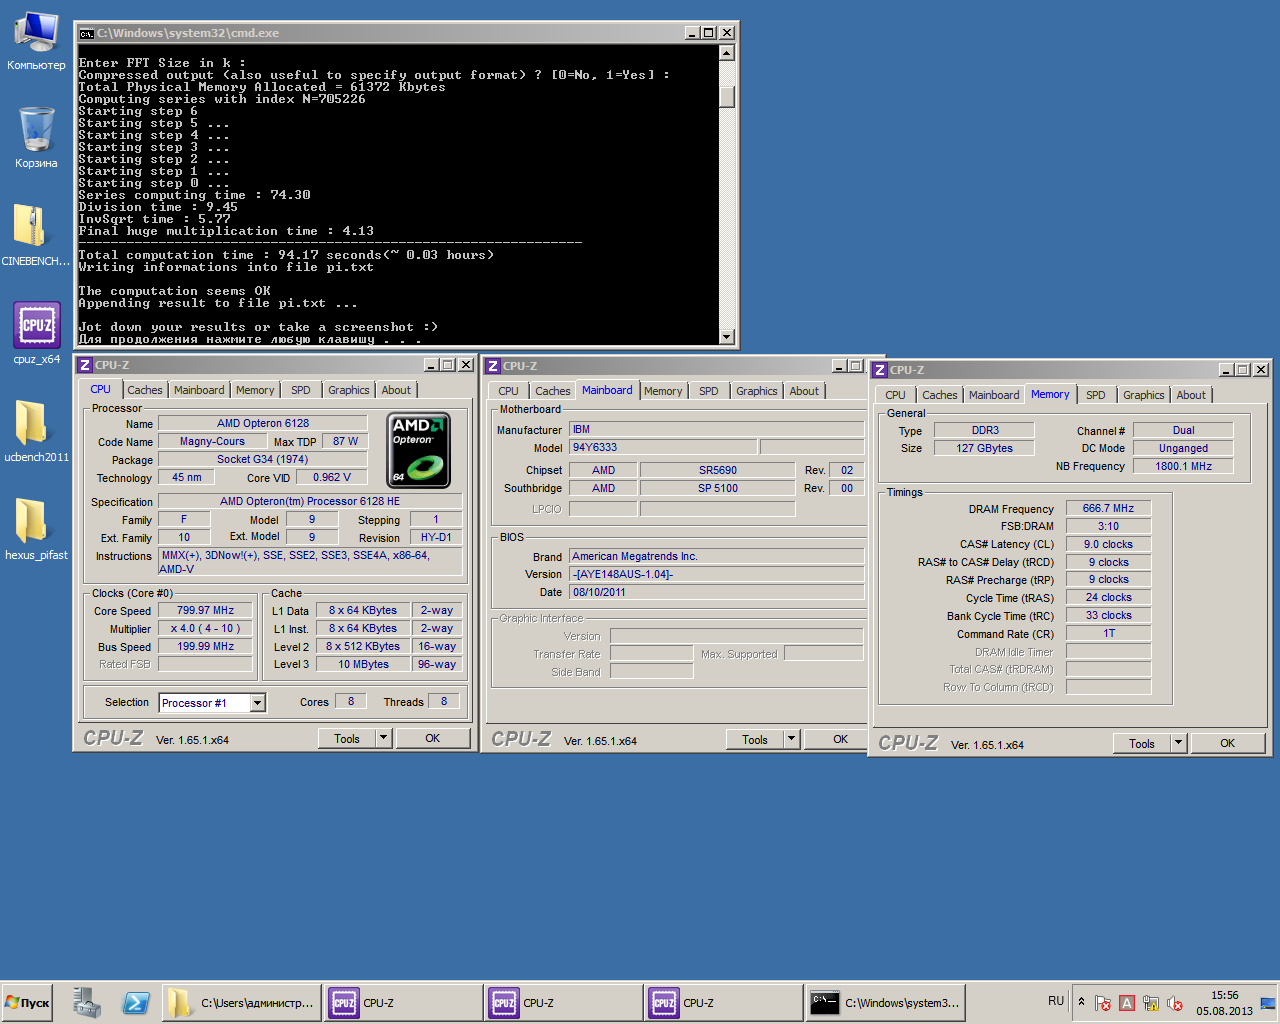
Task: Open Graphics tab in the CPU tab window
Action: tap(349, 390)
